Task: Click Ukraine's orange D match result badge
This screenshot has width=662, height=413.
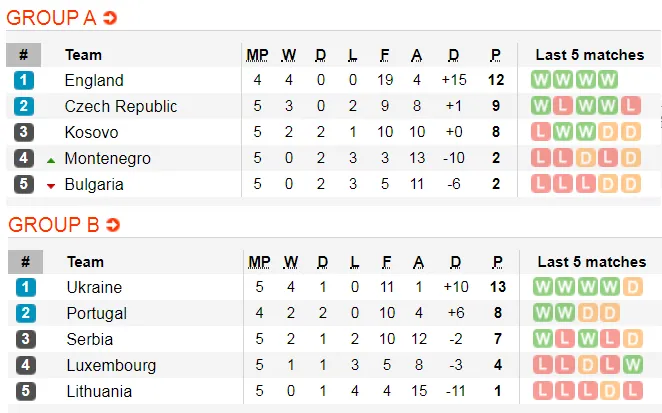Action: click(x=630, y=287)
